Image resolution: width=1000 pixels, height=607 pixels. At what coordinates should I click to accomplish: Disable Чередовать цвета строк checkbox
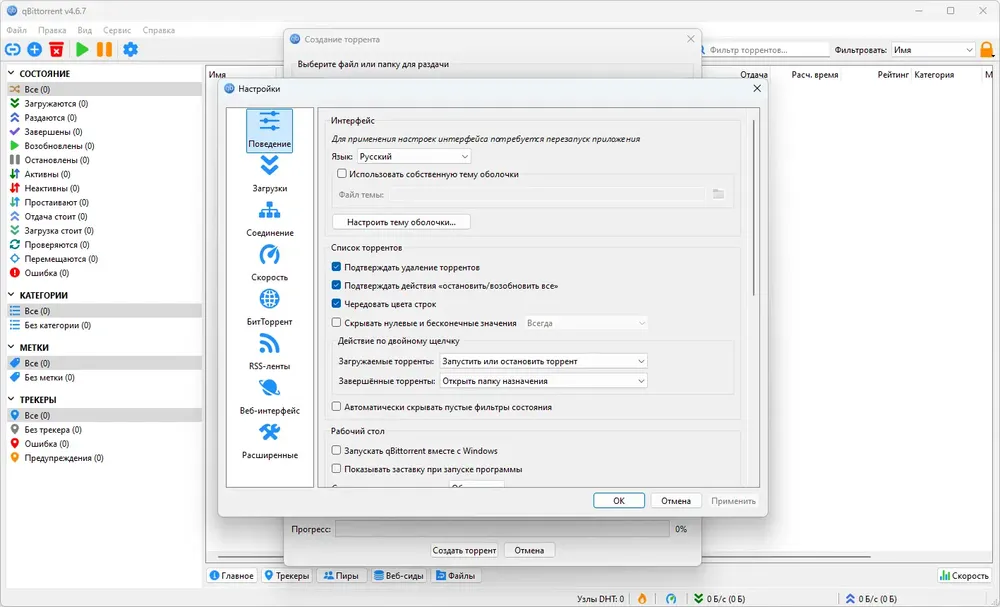pyautogui.click(x=336, y=304)
